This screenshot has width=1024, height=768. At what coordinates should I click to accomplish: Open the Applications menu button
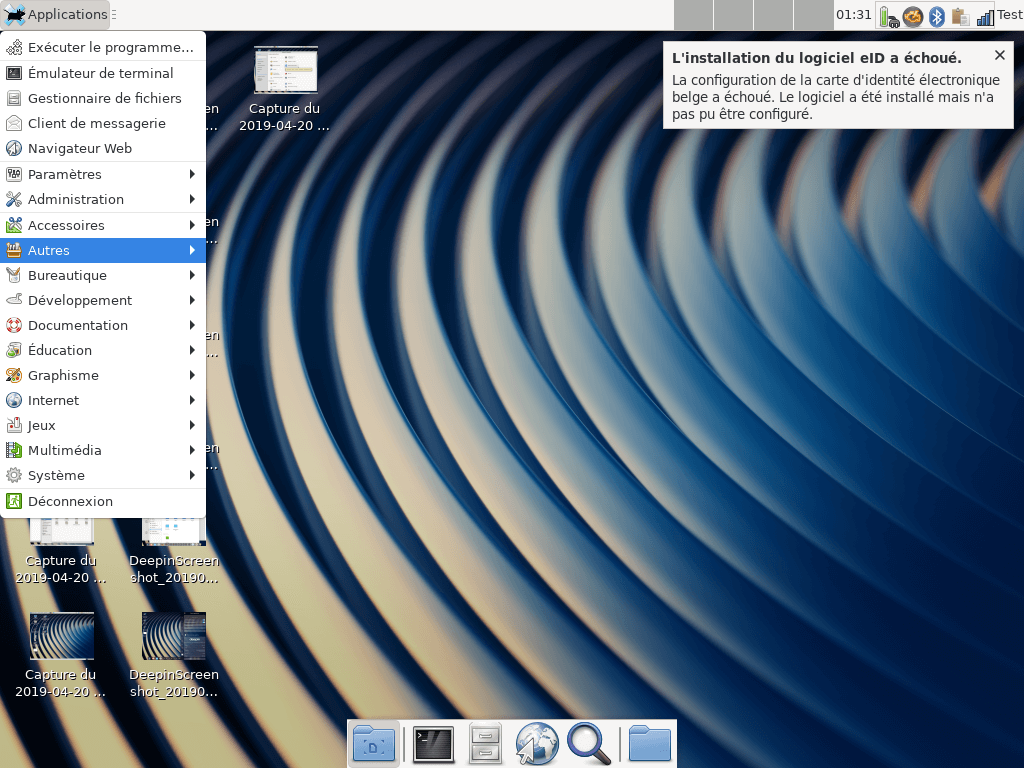56,14
